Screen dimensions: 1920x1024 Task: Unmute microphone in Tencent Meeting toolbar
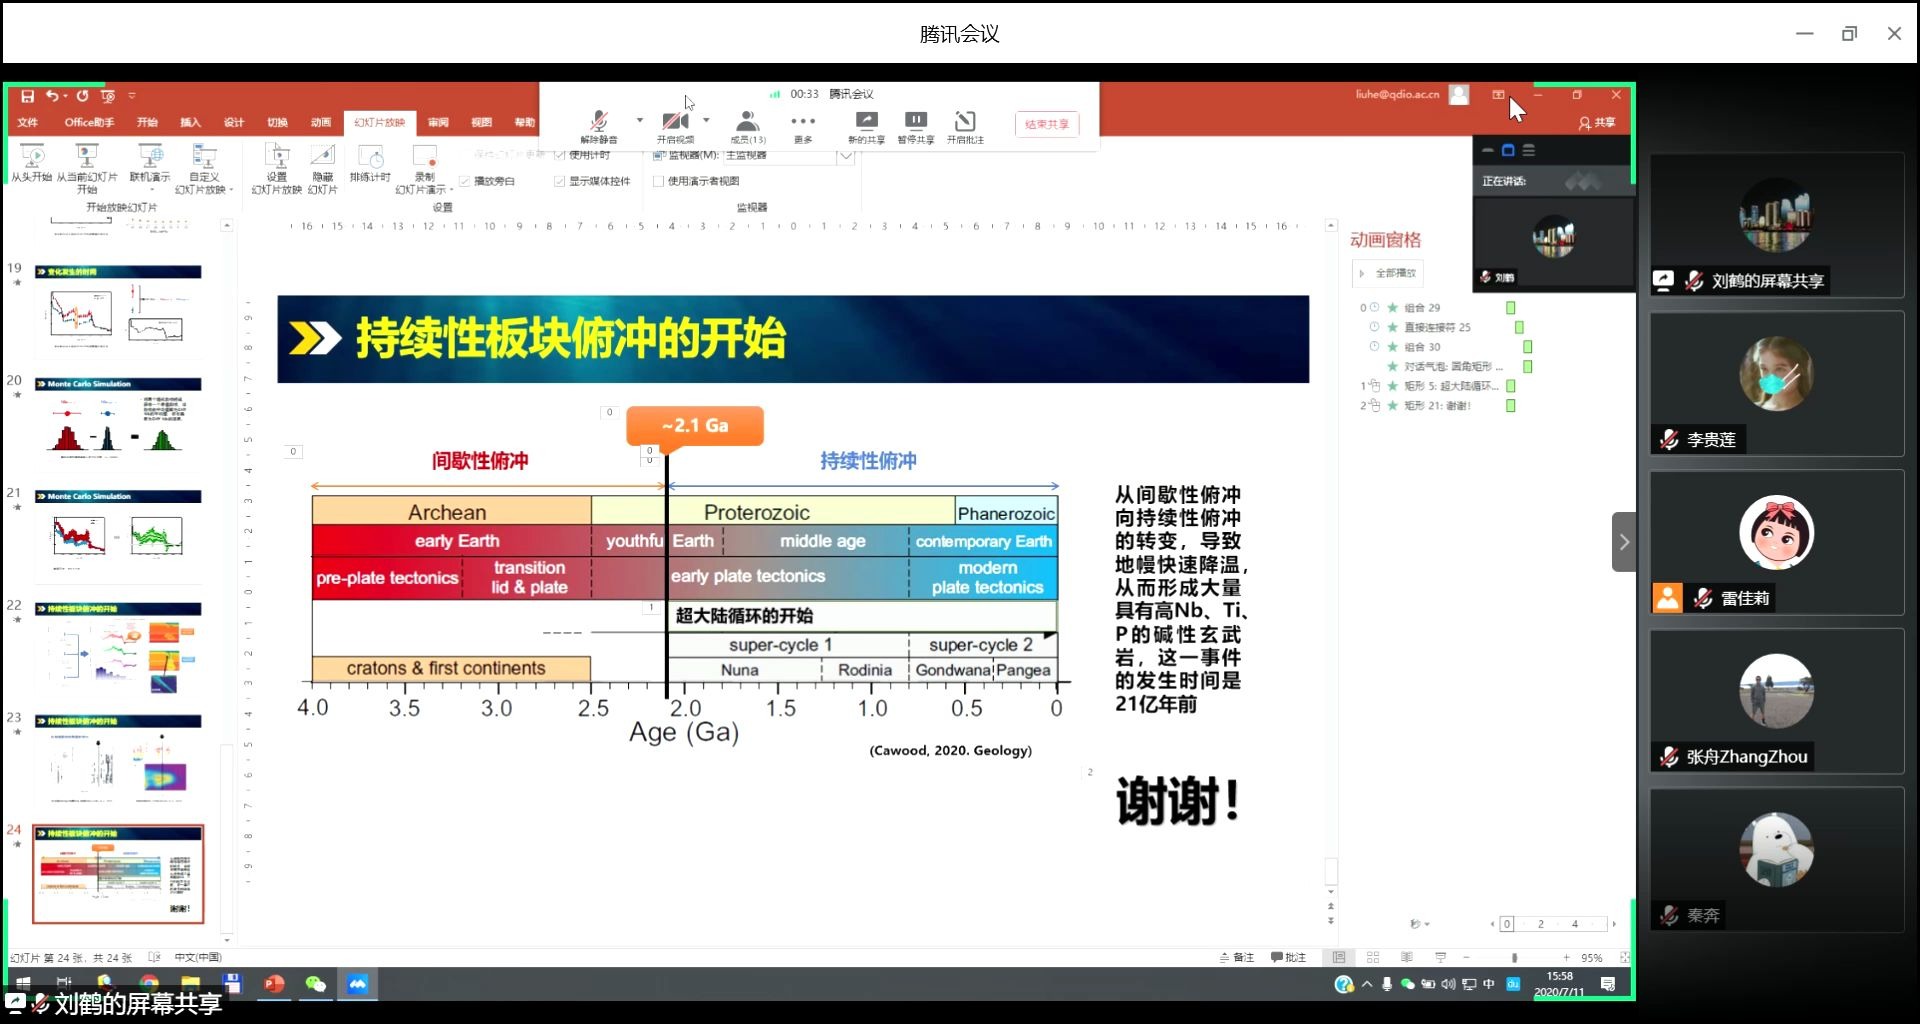[x=599, y=127]
